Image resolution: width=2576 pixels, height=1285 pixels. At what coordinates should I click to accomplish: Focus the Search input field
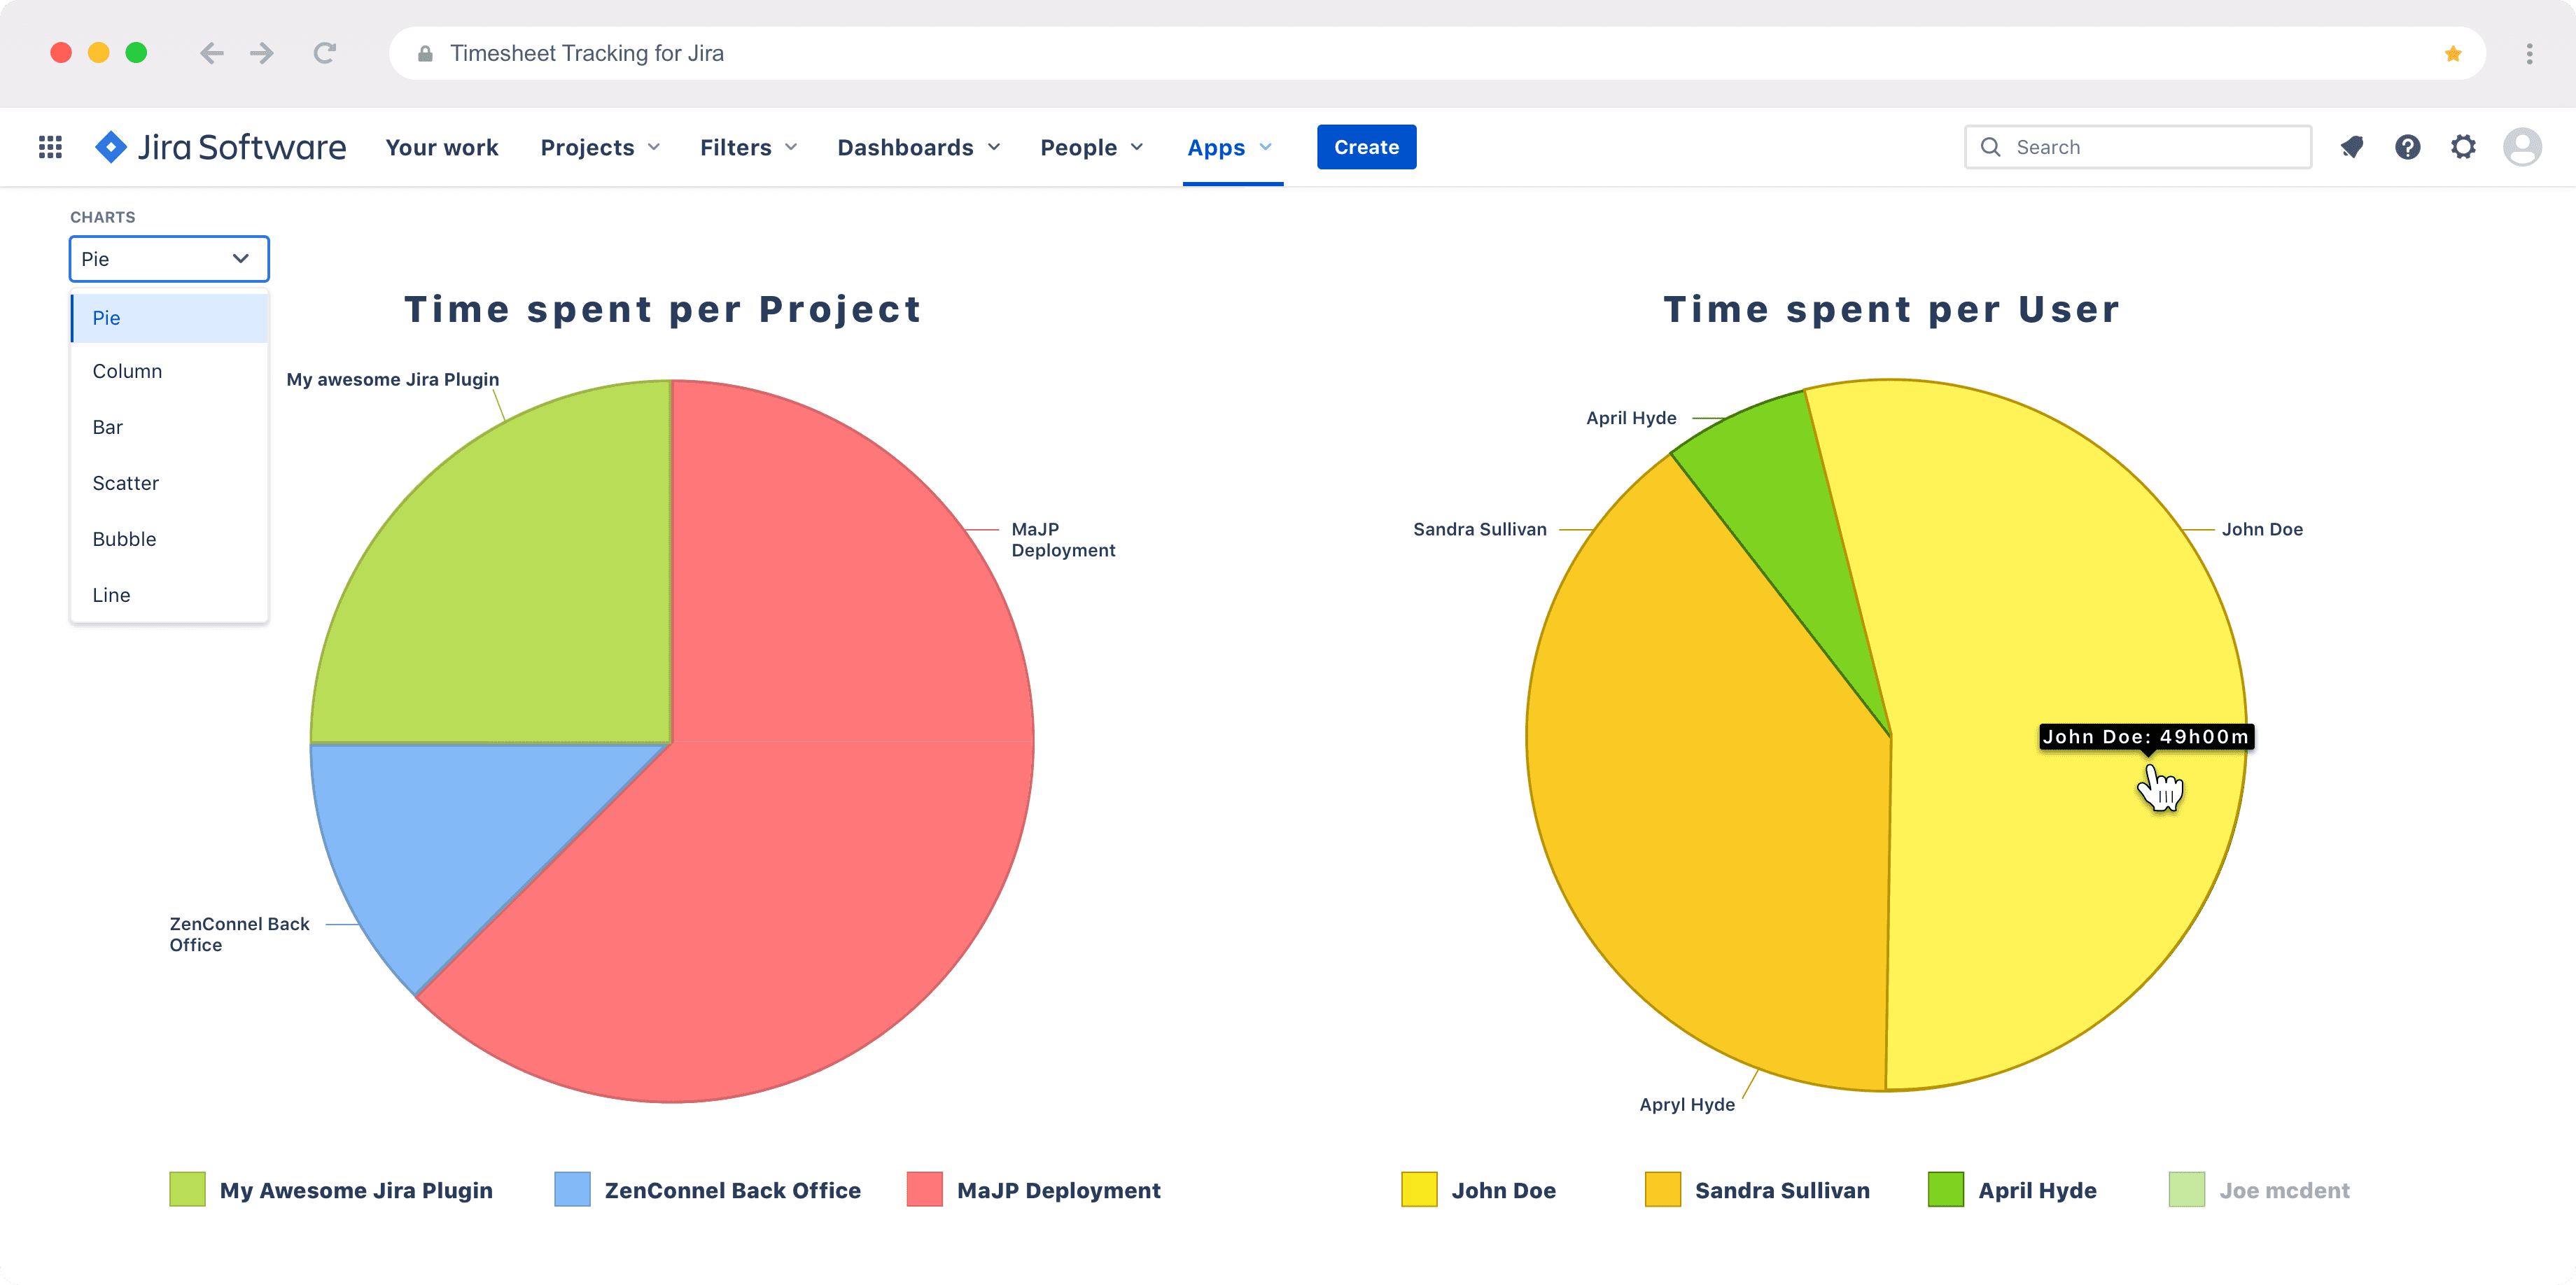click(x=2138, y=147)
